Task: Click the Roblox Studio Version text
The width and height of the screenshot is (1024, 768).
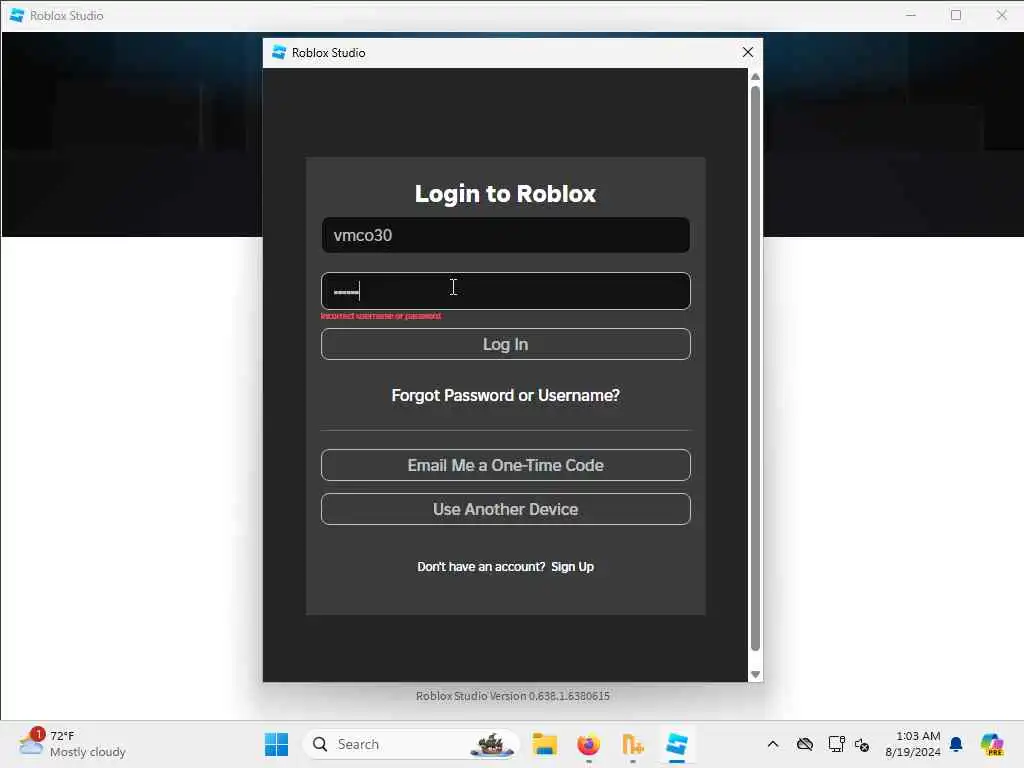Action: coord(513,696)
